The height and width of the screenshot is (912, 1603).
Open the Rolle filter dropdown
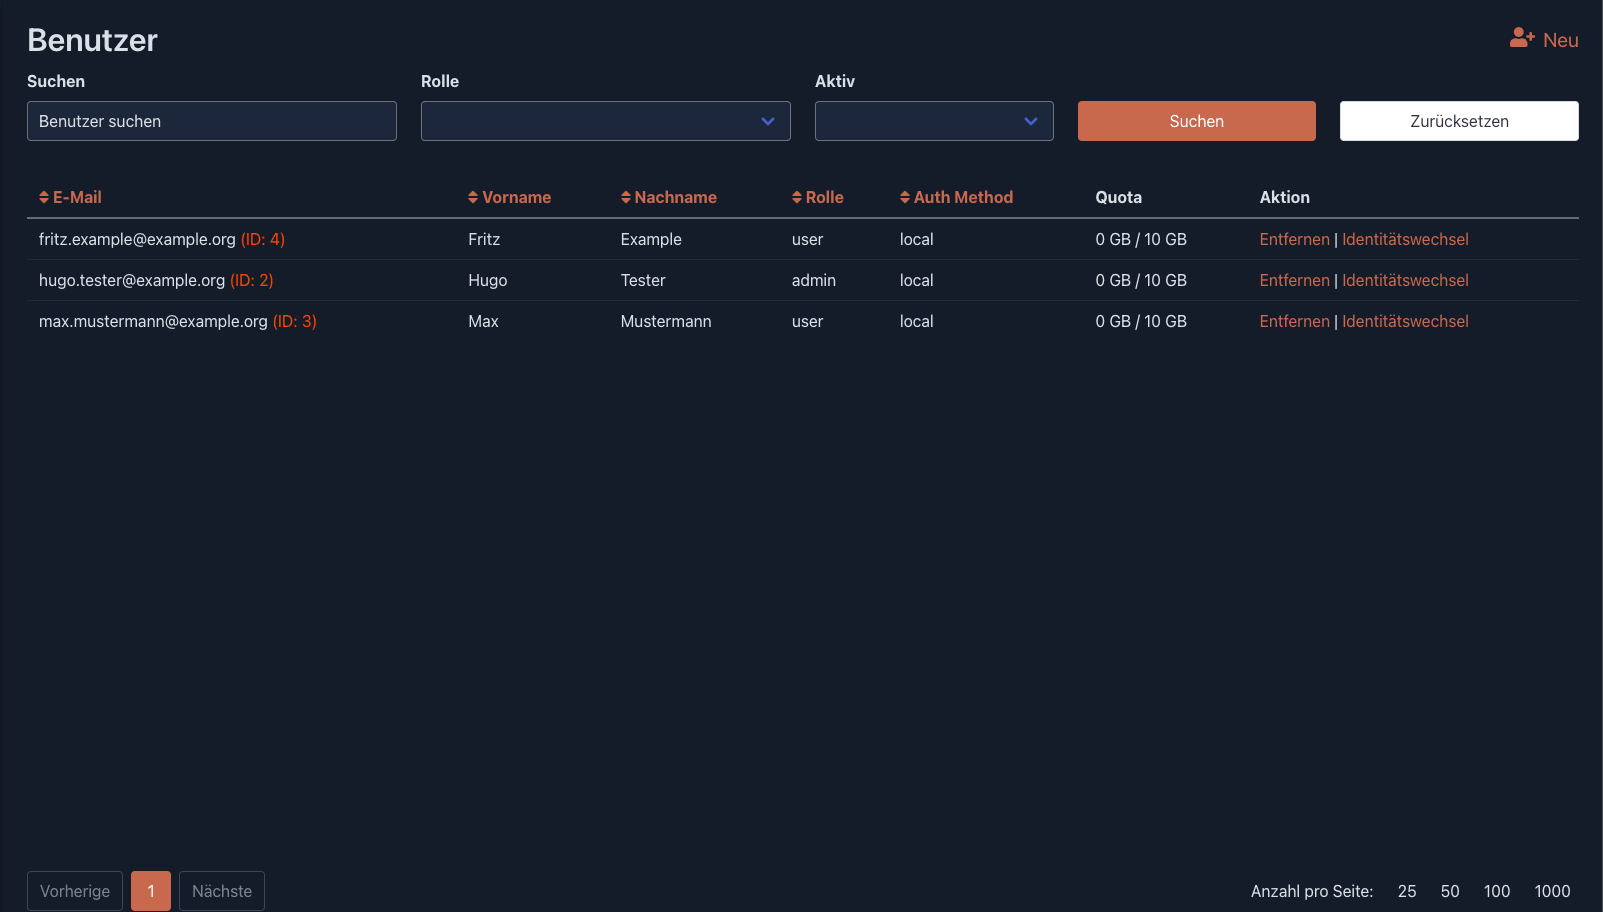pyautogui.click(x=606, y=121)
